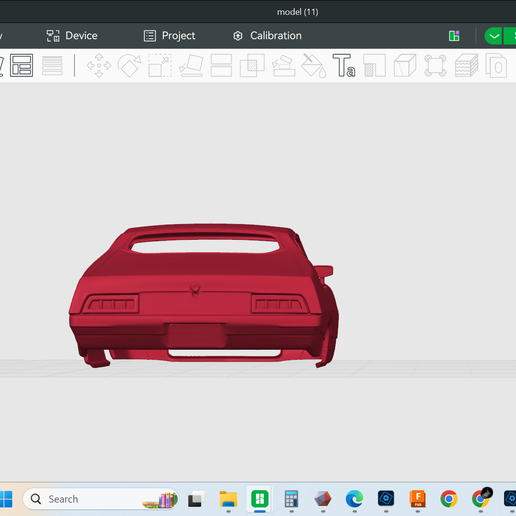Select the variable layer height icon
516x516 pixels.
(52, 65)
